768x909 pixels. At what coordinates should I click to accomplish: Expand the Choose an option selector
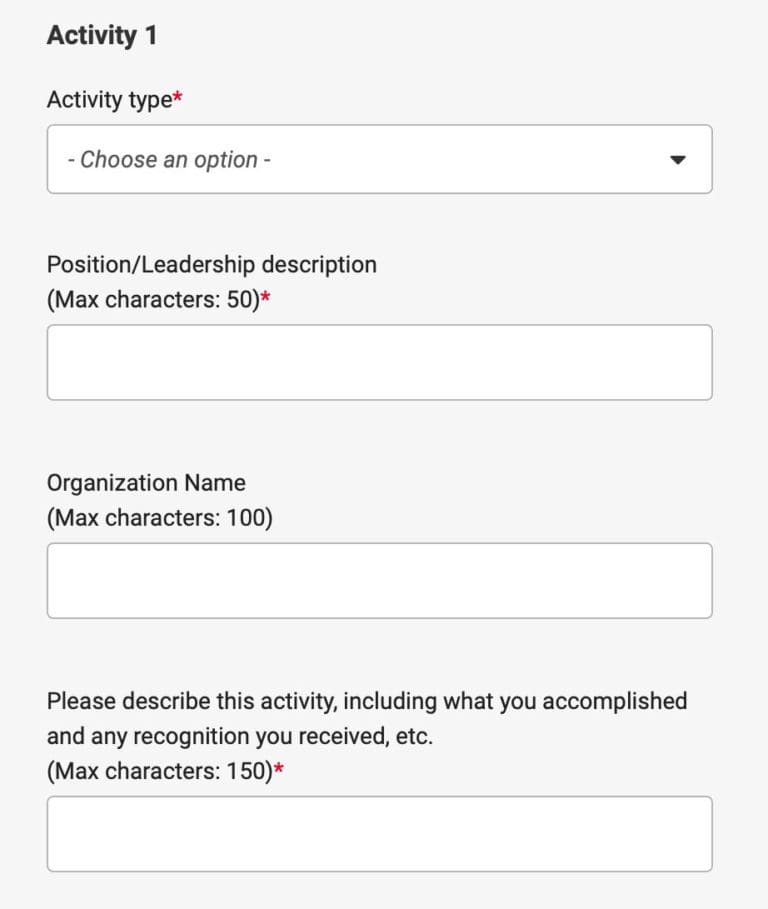[x=380, y=158]
